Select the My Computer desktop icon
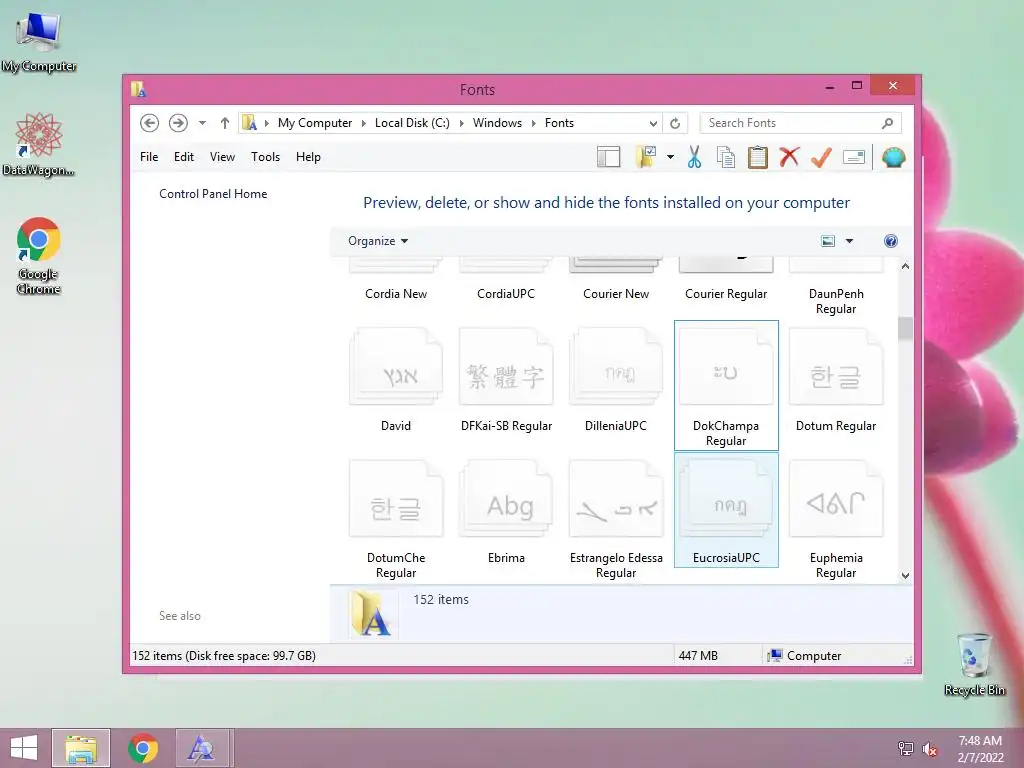The height and width of the screenshot is (768, 1024). pyautogui.click(x=39, y=42)
